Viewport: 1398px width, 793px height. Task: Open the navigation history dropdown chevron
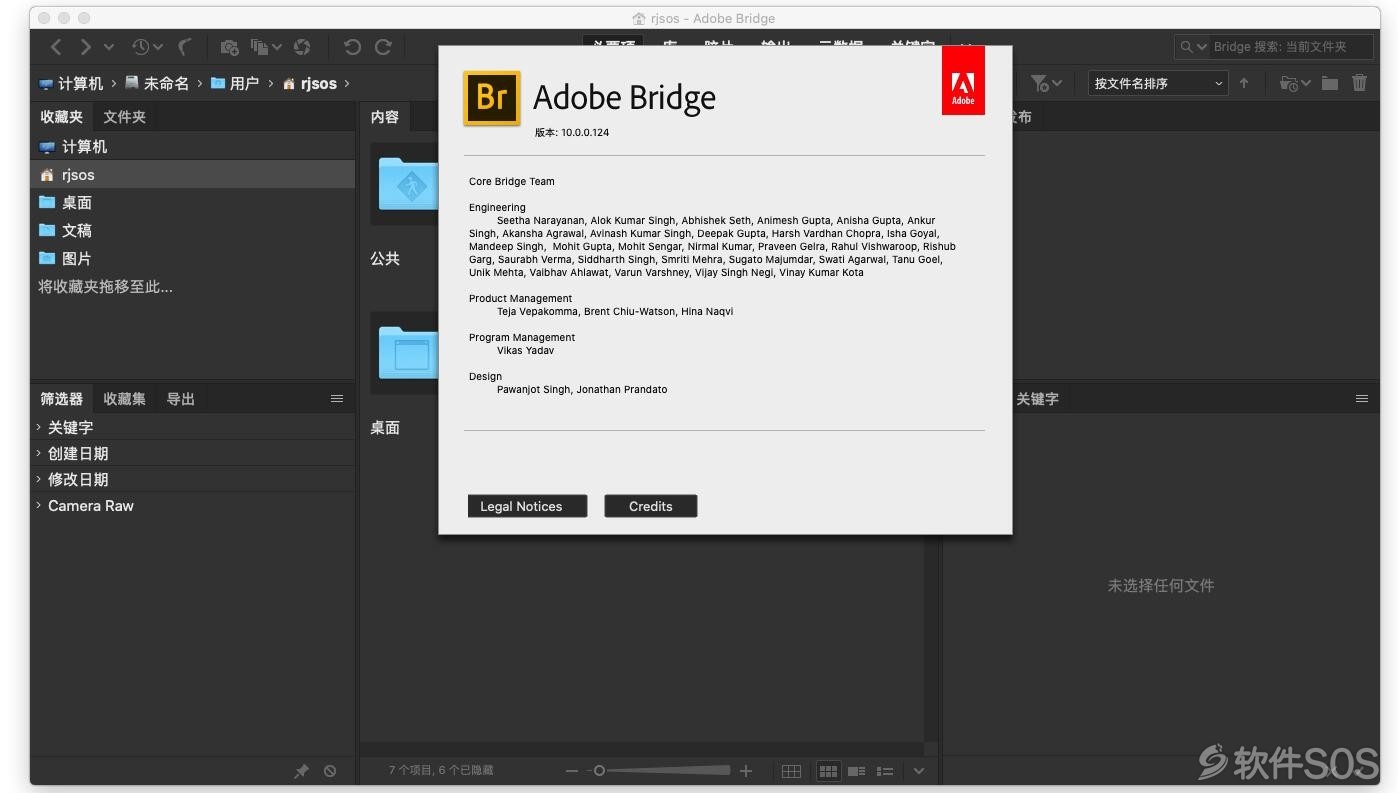tap(109, 47)
